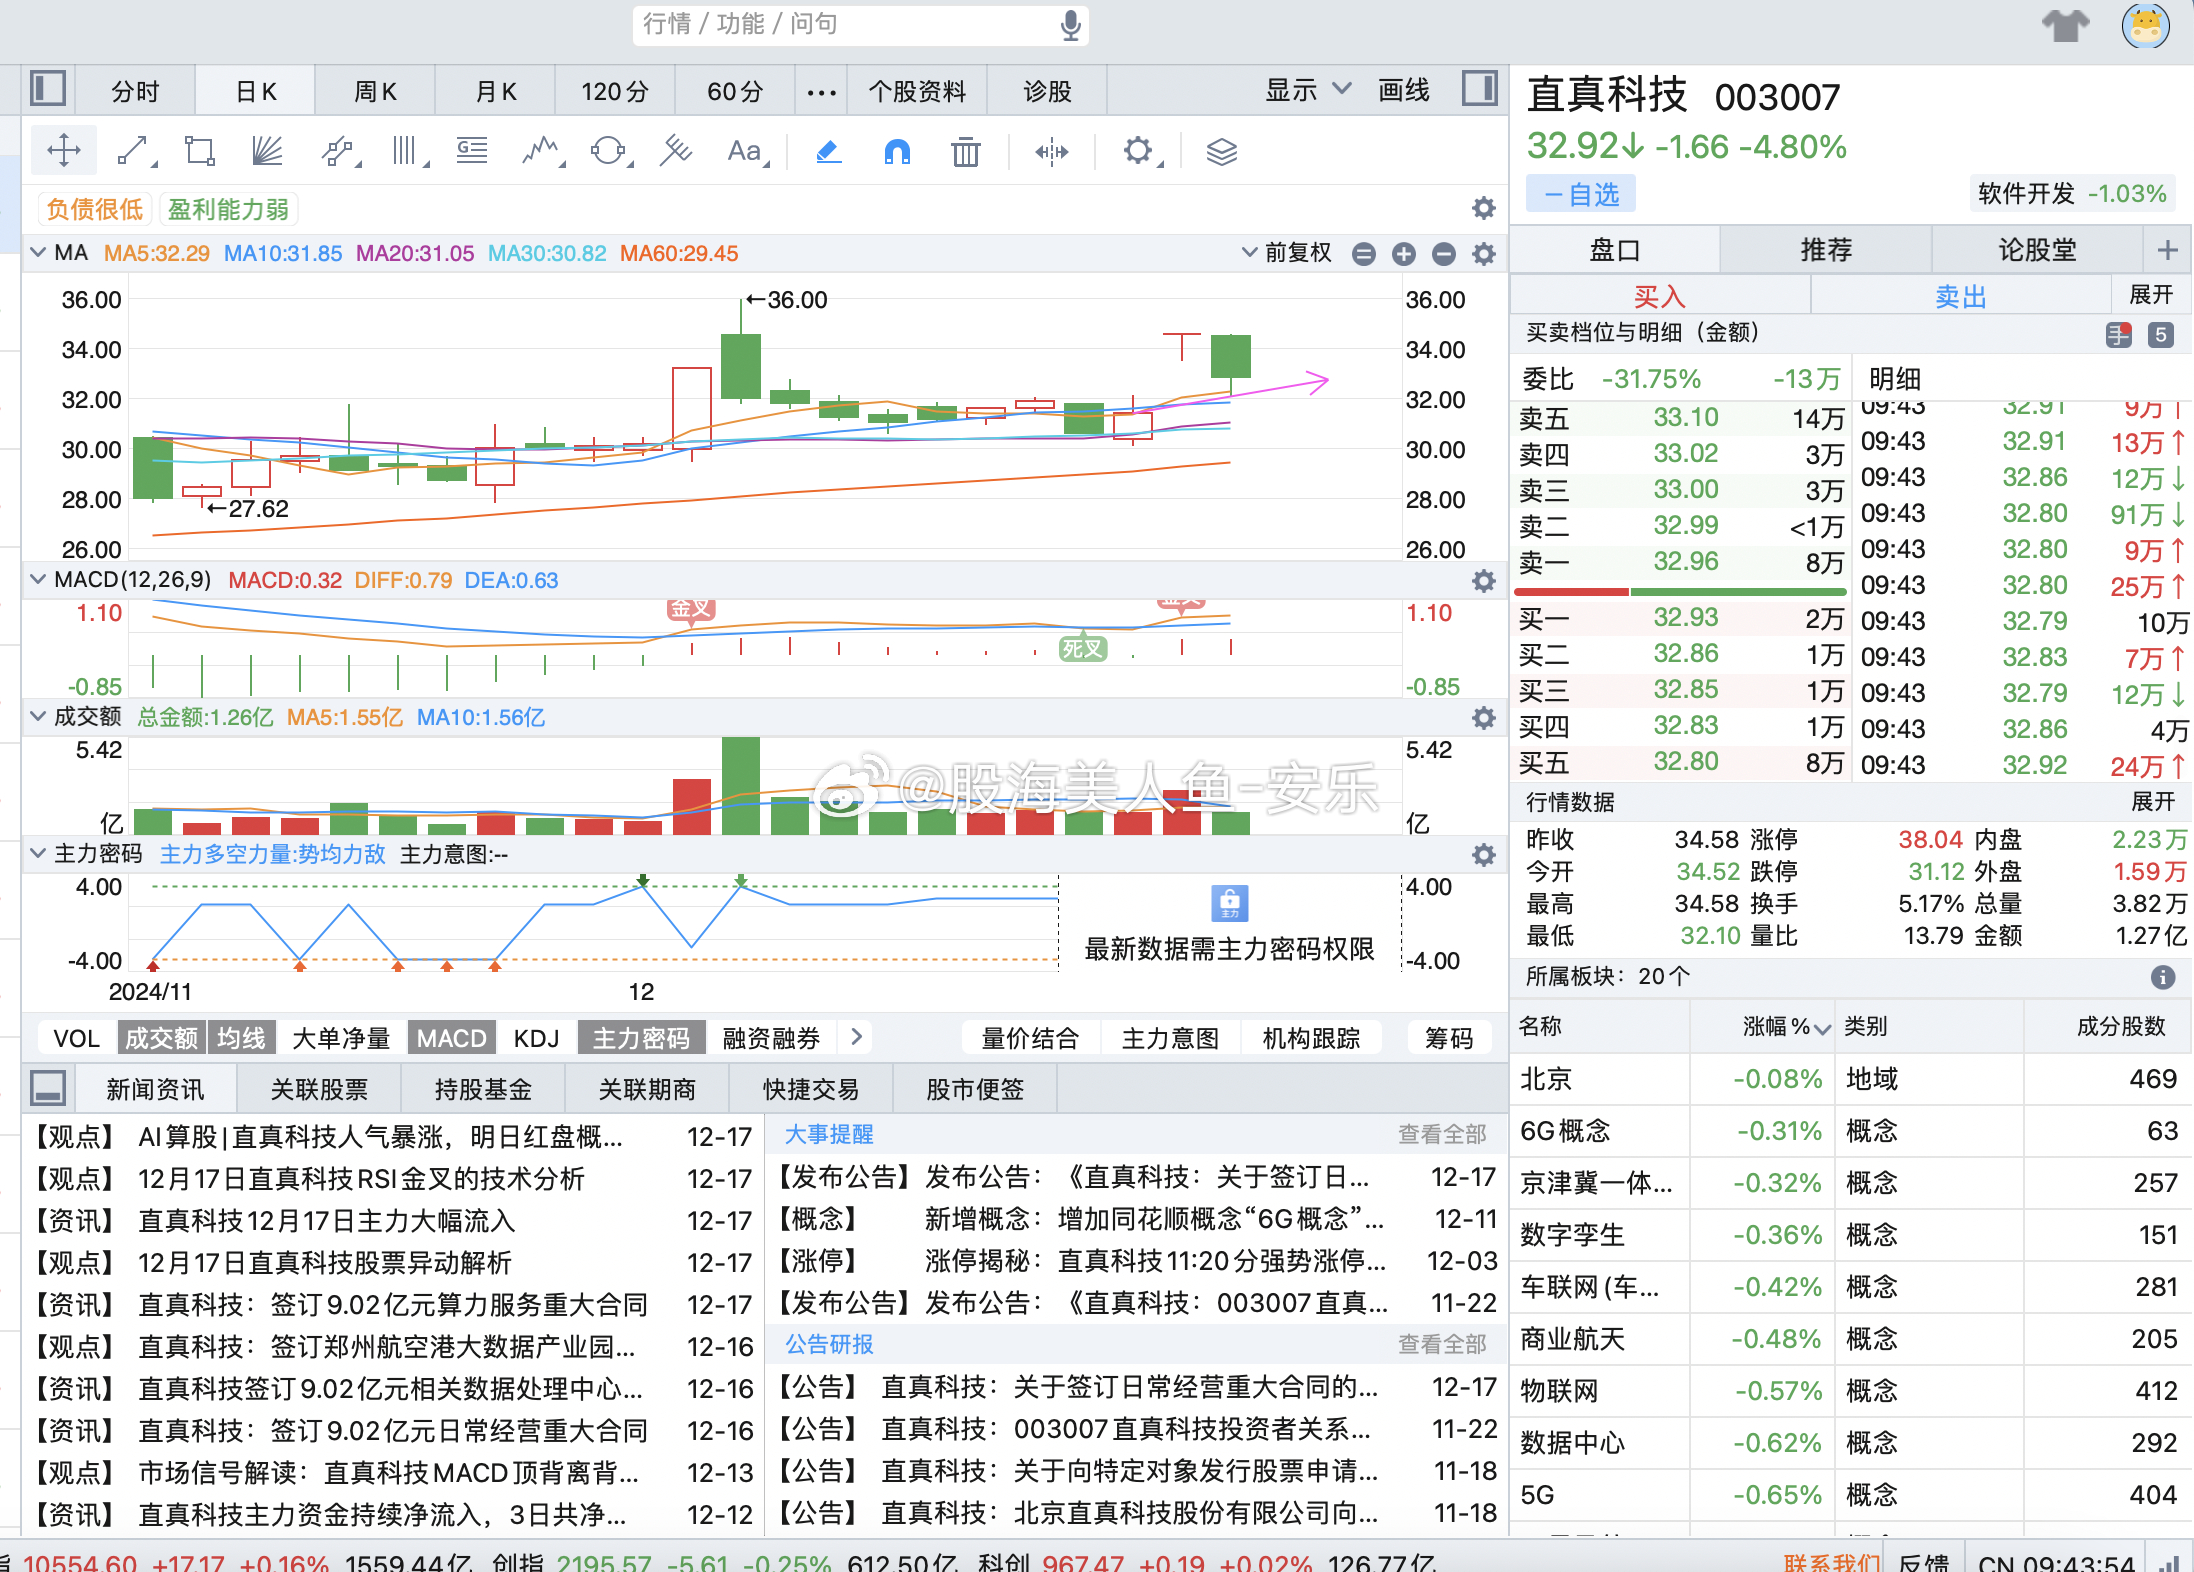Select the Aa text annotation tool

point(744,151)
